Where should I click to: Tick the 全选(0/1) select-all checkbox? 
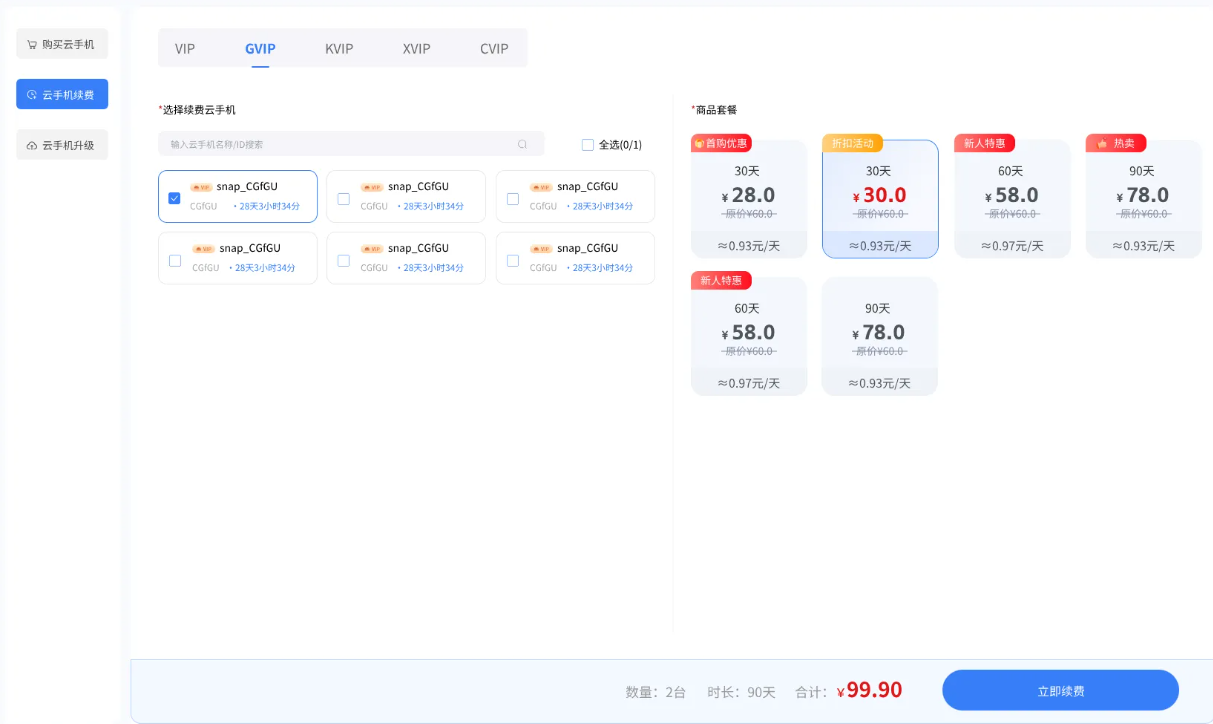pos(588,145)
